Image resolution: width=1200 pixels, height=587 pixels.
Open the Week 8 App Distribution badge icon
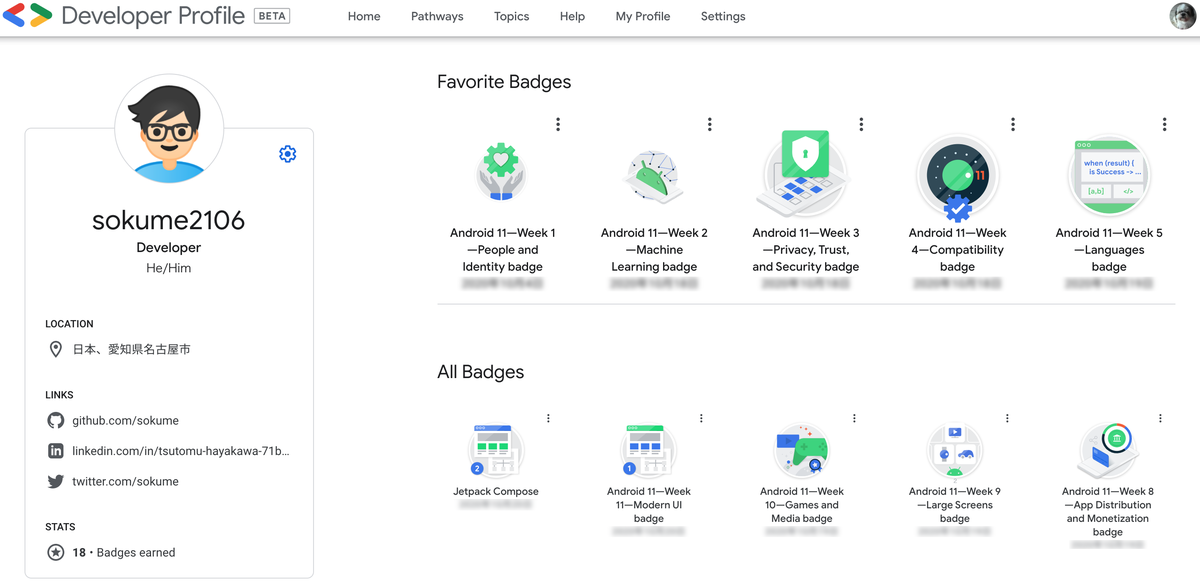tap(1107, 450)
